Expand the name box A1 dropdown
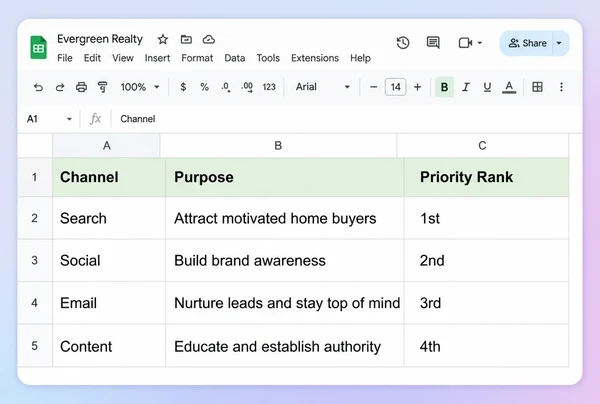 click(x=69, y=119)
